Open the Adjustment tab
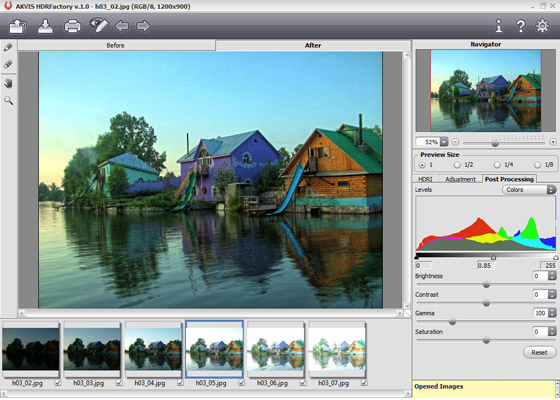This screenshot has height=400, width=560. [460, 179]
